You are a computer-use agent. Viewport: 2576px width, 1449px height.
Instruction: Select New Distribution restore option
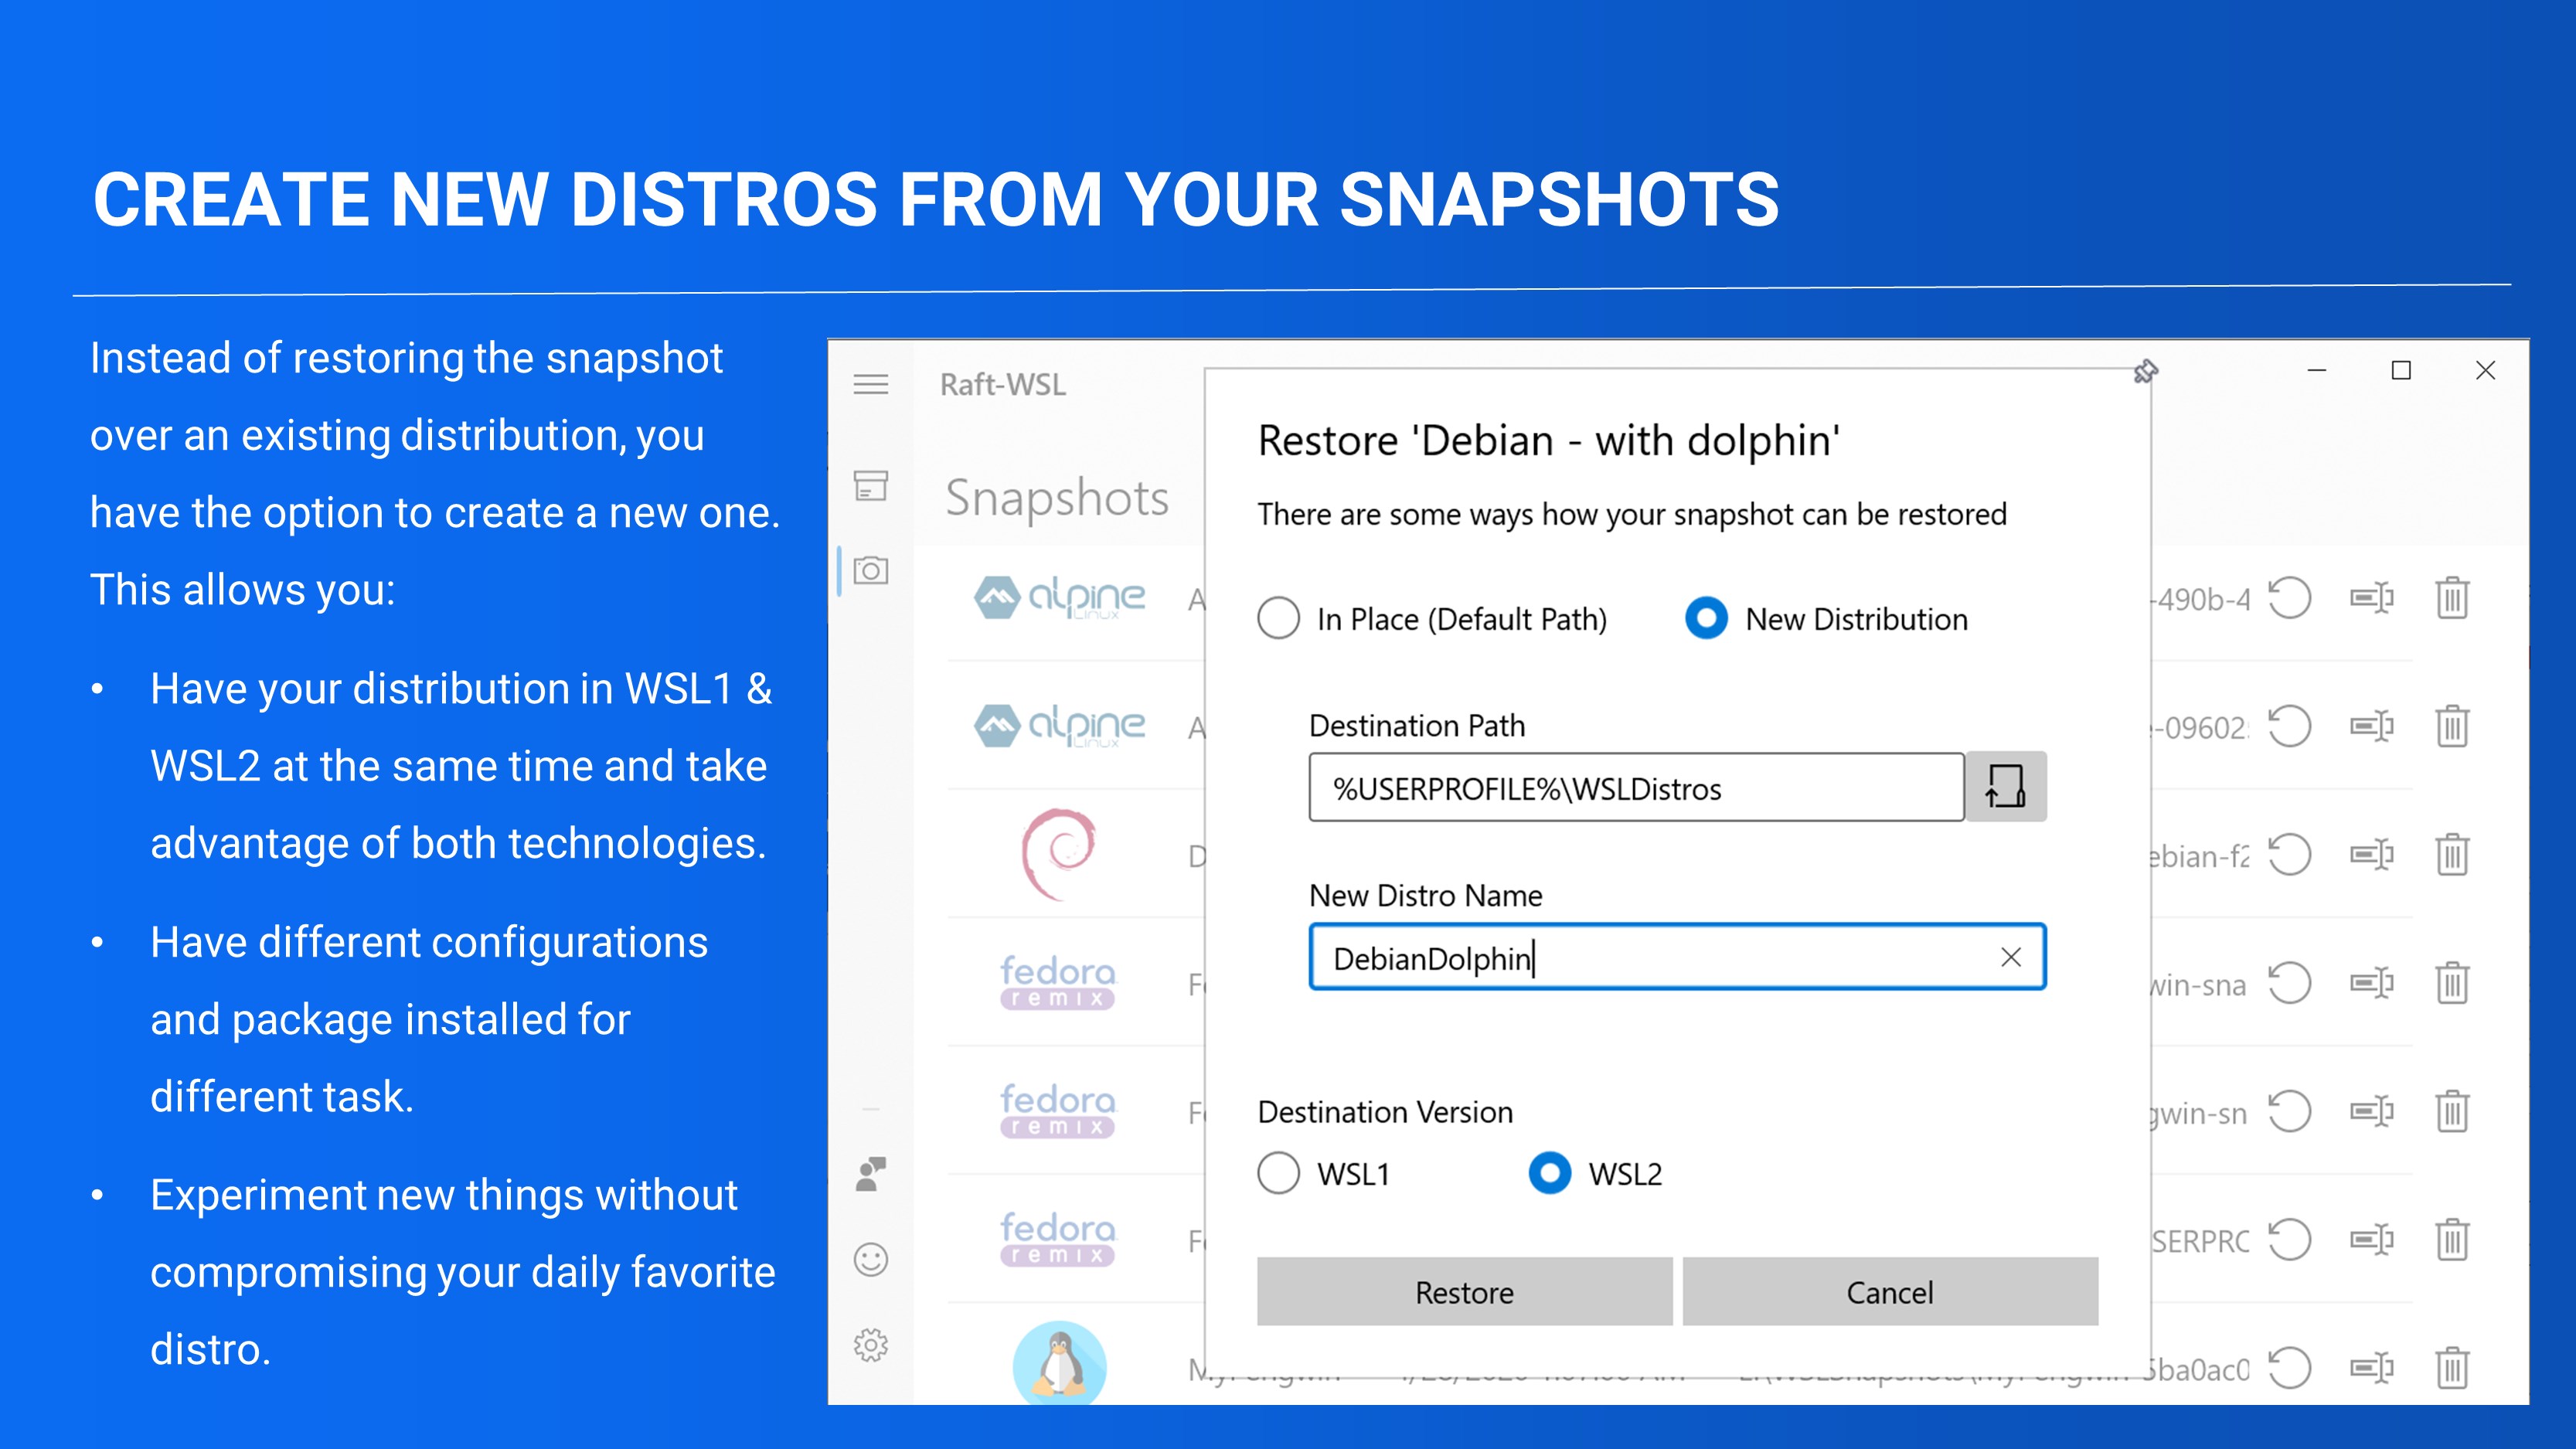click(x=1706, y=618)
